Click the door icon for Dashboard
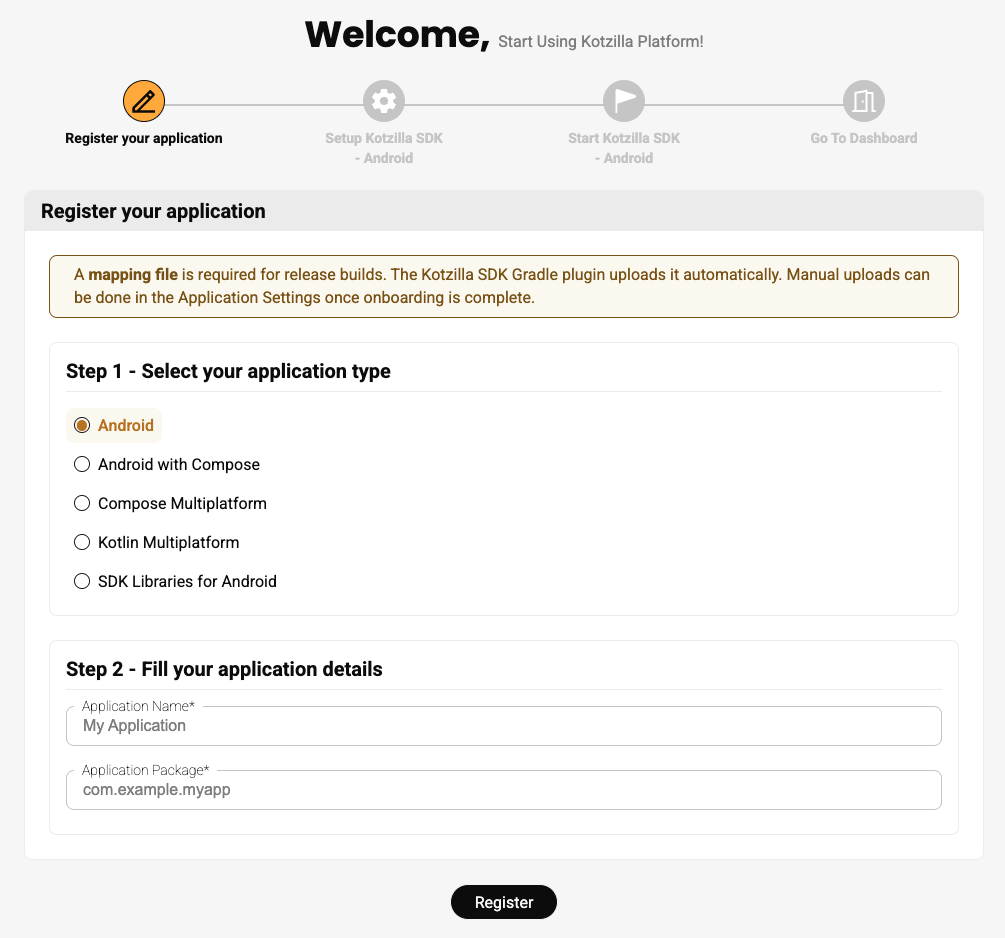Viewport: 1005px width, 938px height. click(864, 101)
